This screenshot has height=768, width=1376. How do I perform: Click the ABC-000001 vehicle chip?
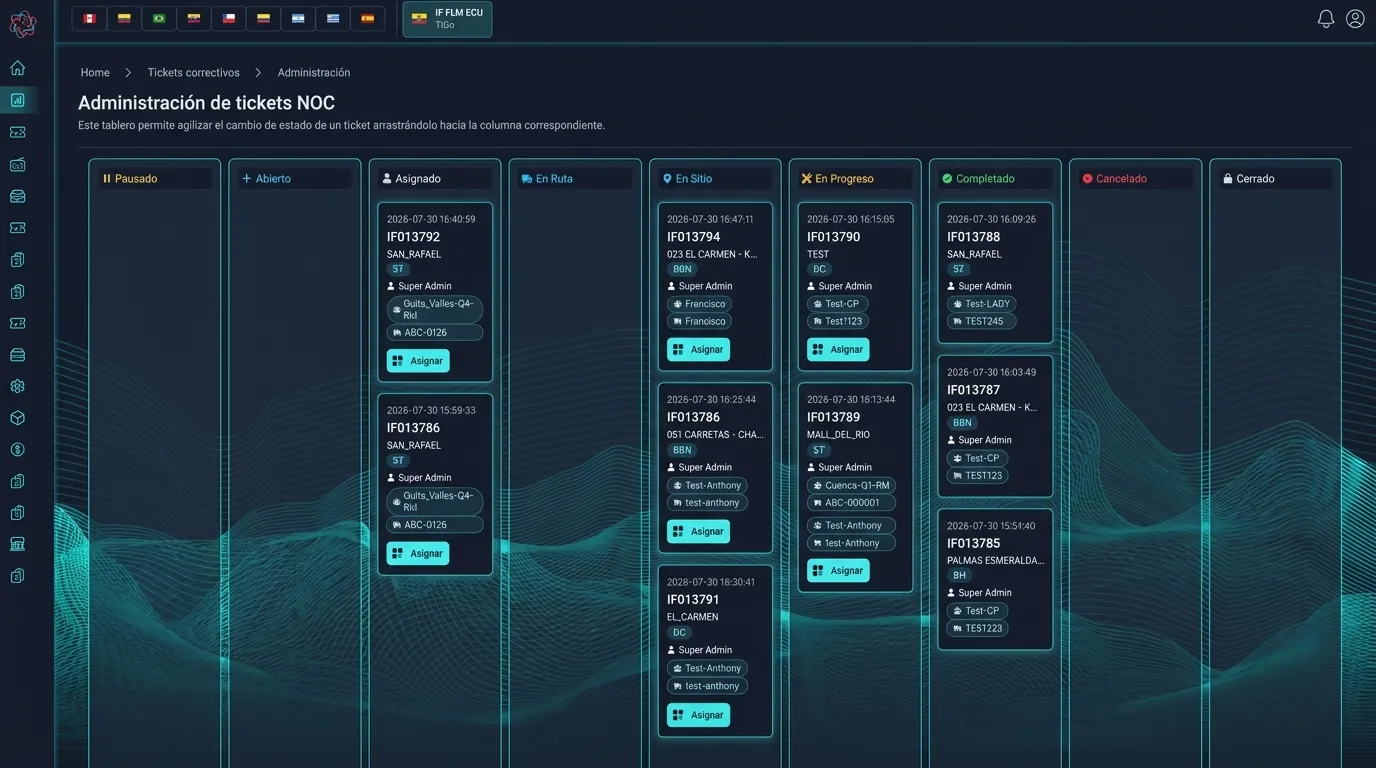pyautogui.click(x=851, y=503)
